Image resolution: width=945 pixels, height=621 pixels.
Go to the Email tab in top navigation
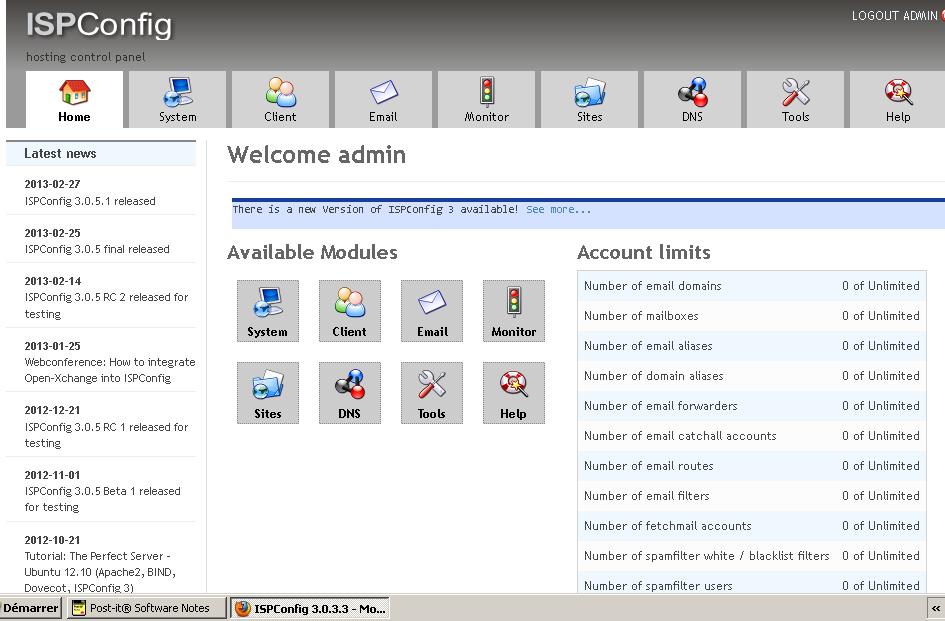tap(383, 99)
